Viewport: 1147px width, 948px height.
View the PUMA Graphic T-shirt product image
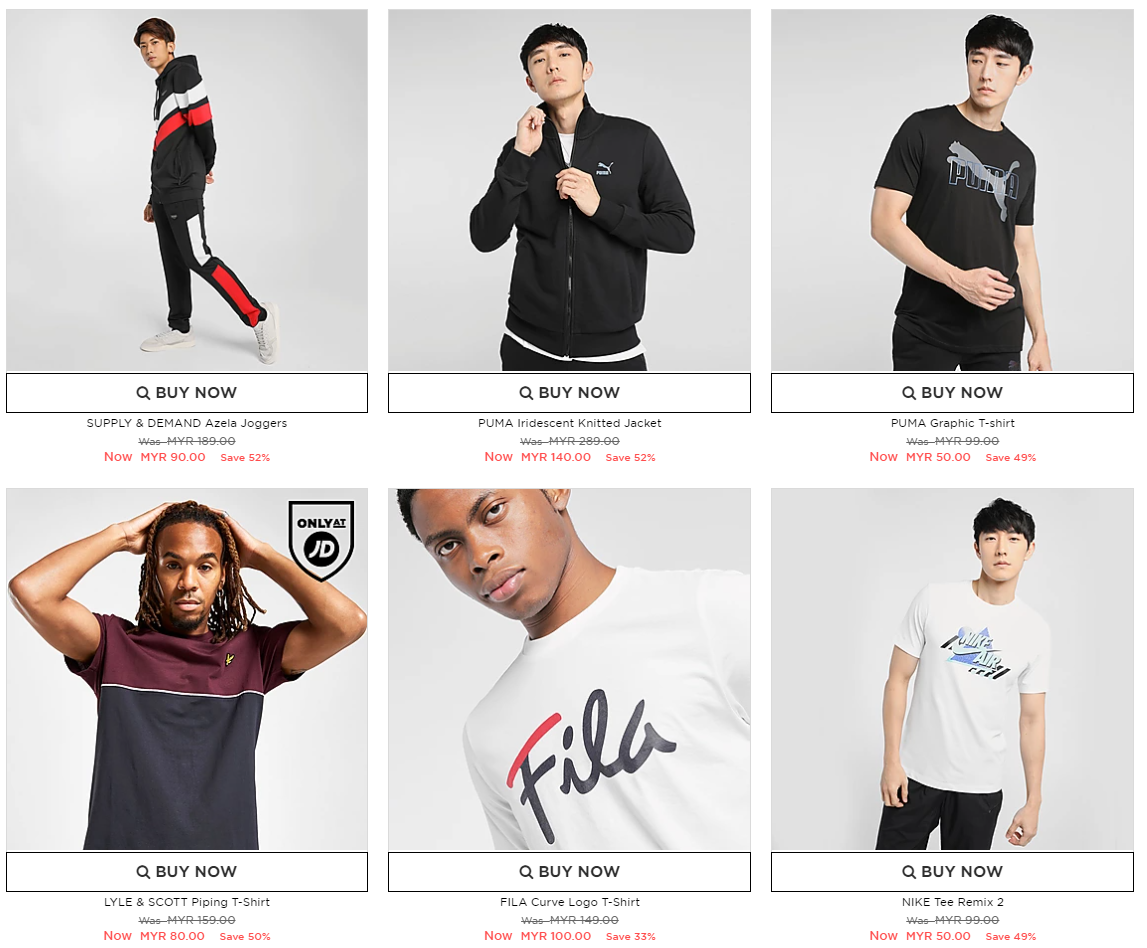click(952, 190)
